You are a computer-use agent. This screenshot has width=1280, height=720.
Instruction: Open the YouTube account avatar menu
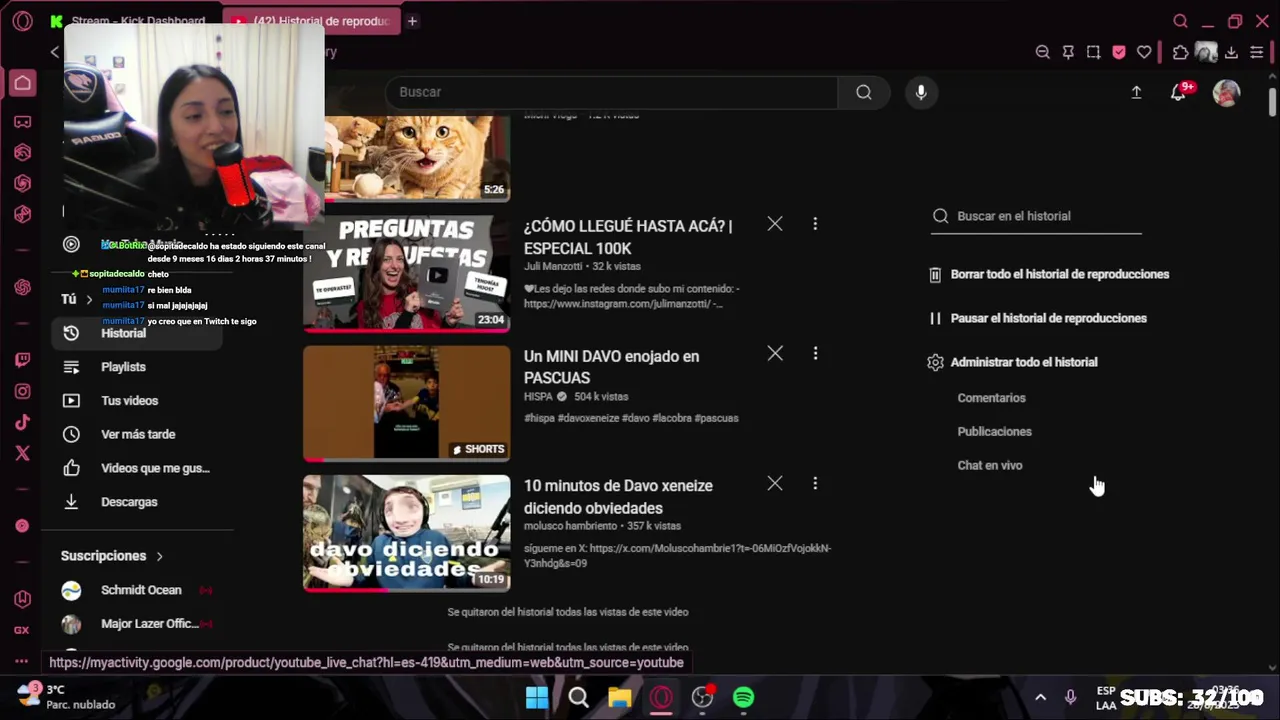[x=1226, y=92]
